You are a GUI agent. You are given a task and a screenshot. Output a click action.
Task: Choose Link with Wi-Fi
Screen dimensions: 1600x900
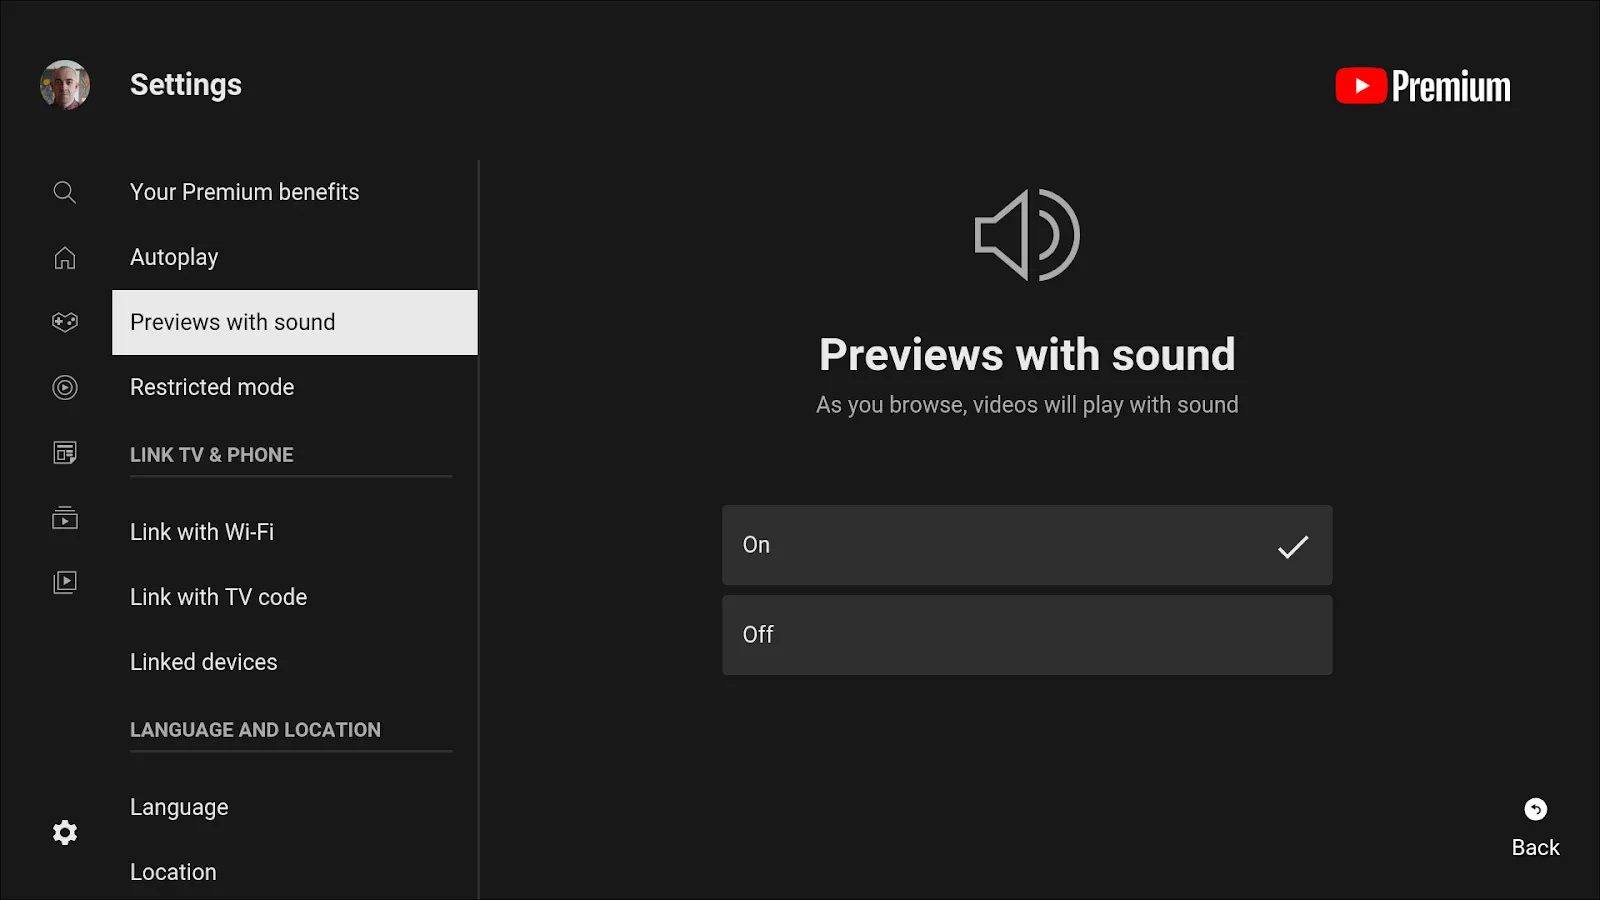point(202,532)
